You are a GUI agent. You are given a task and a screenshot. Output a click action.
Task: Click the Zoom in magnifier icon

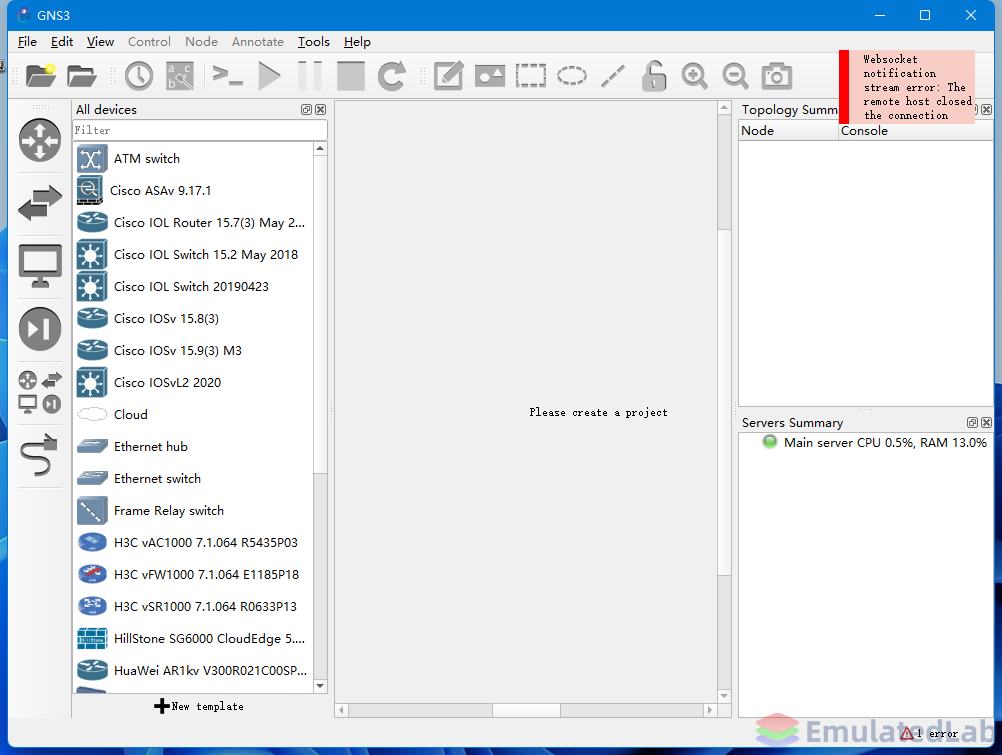pyautogui.click(x=695, y=76)
